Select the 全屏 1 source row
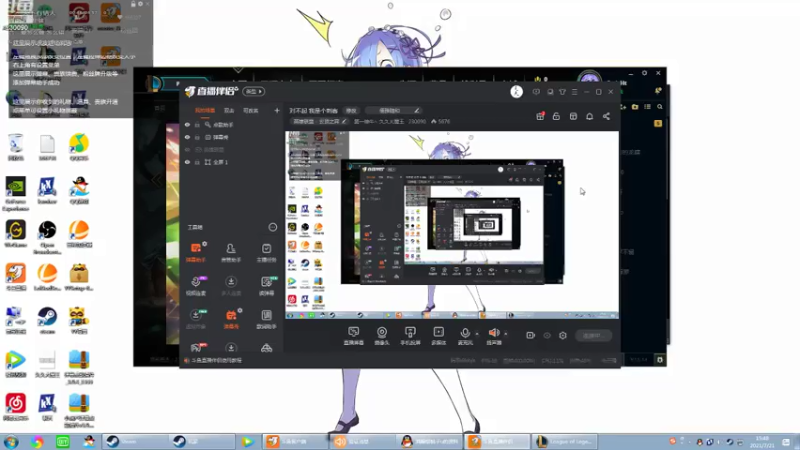Screen dimensions: 800x450 coord(232,162)
